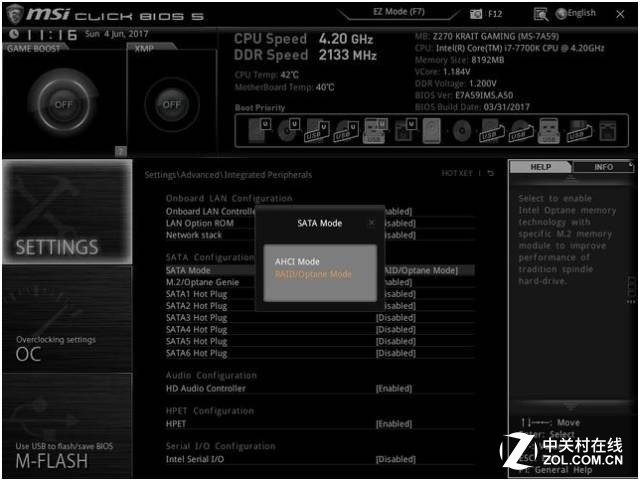Select the Intel Serial I/O row label
The image size is (640, 481).
click(195, 459)
